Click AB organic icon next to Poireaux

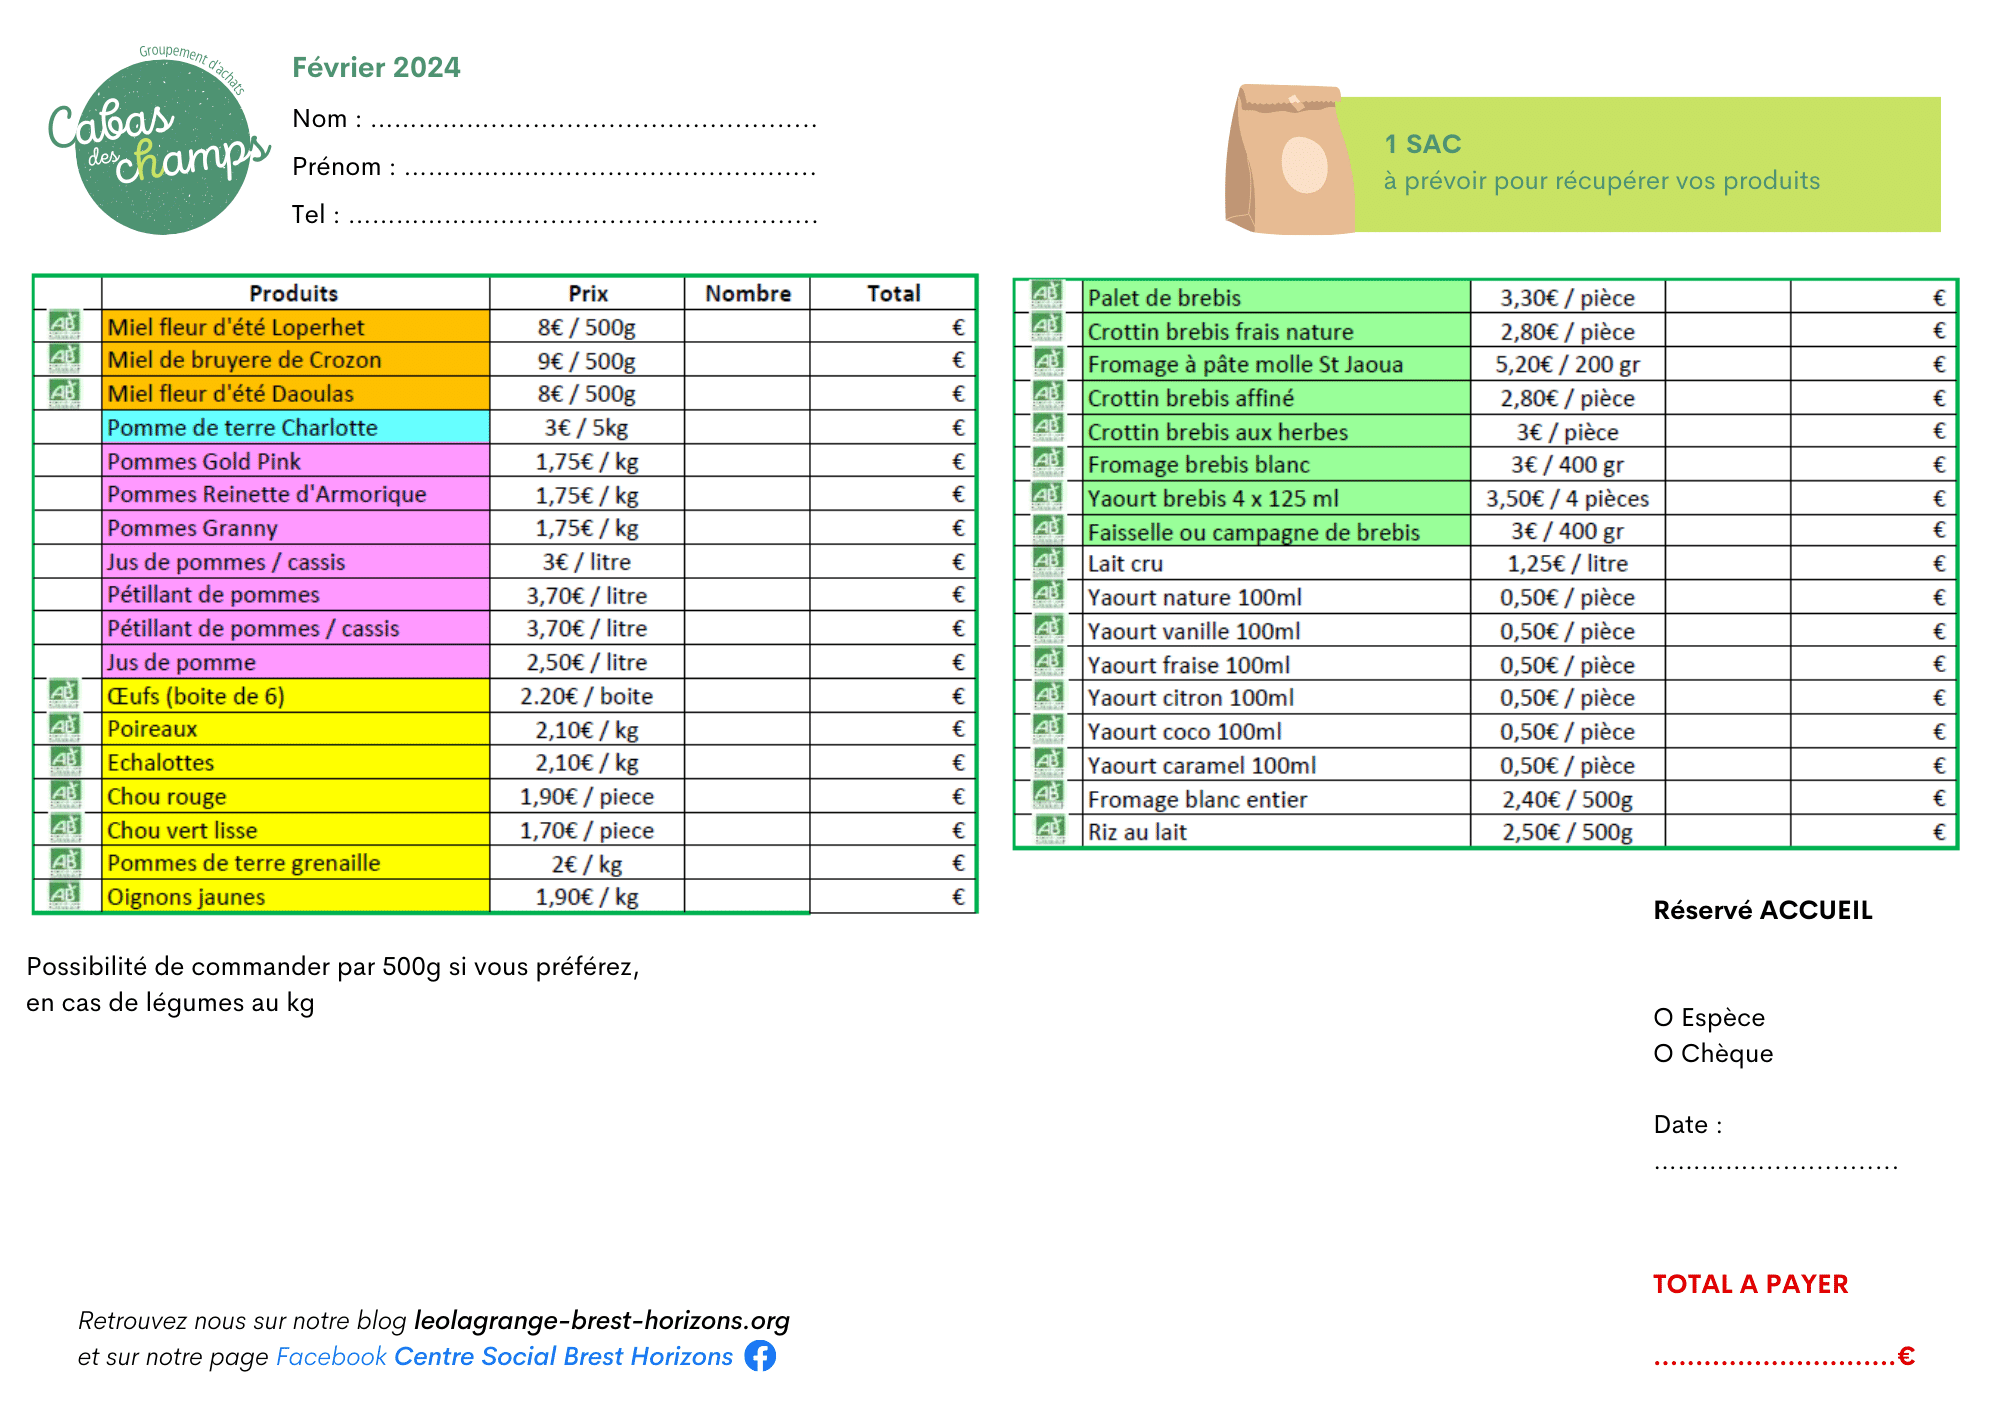(65, 727)
